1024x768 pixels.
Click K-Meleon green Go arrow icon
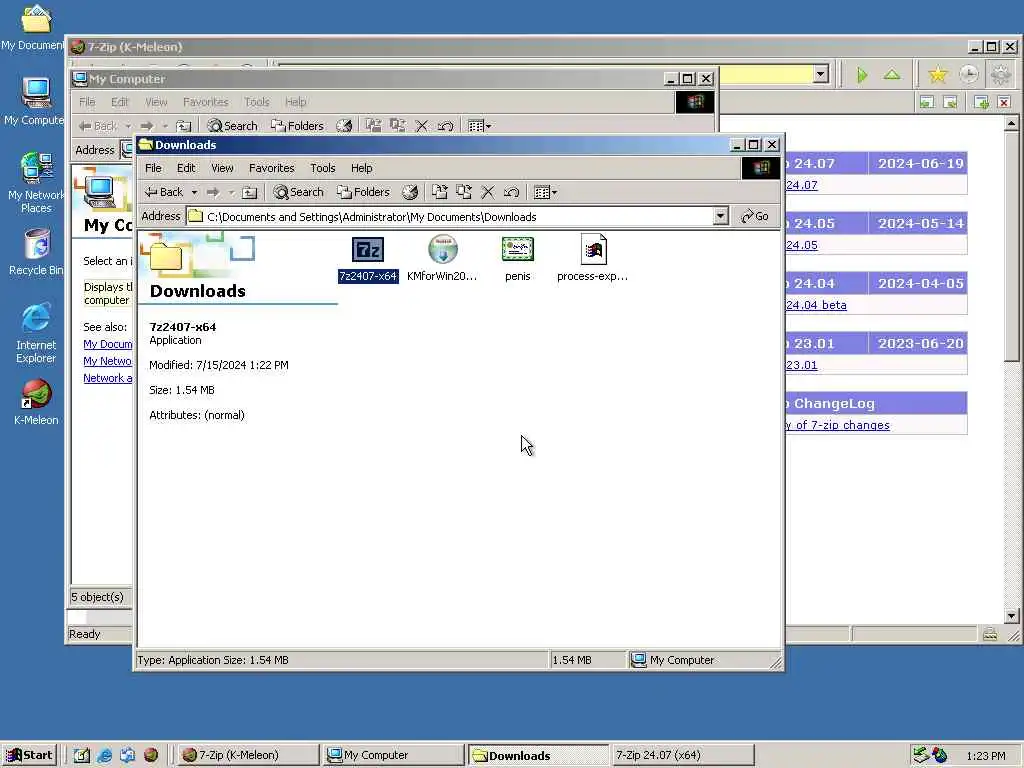click(862, 75)
